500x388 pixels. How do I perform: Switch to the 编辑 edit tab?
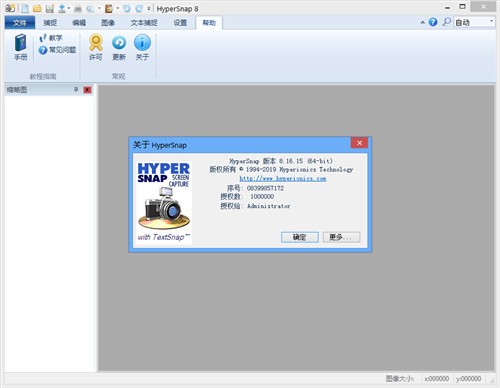[79, 22]
